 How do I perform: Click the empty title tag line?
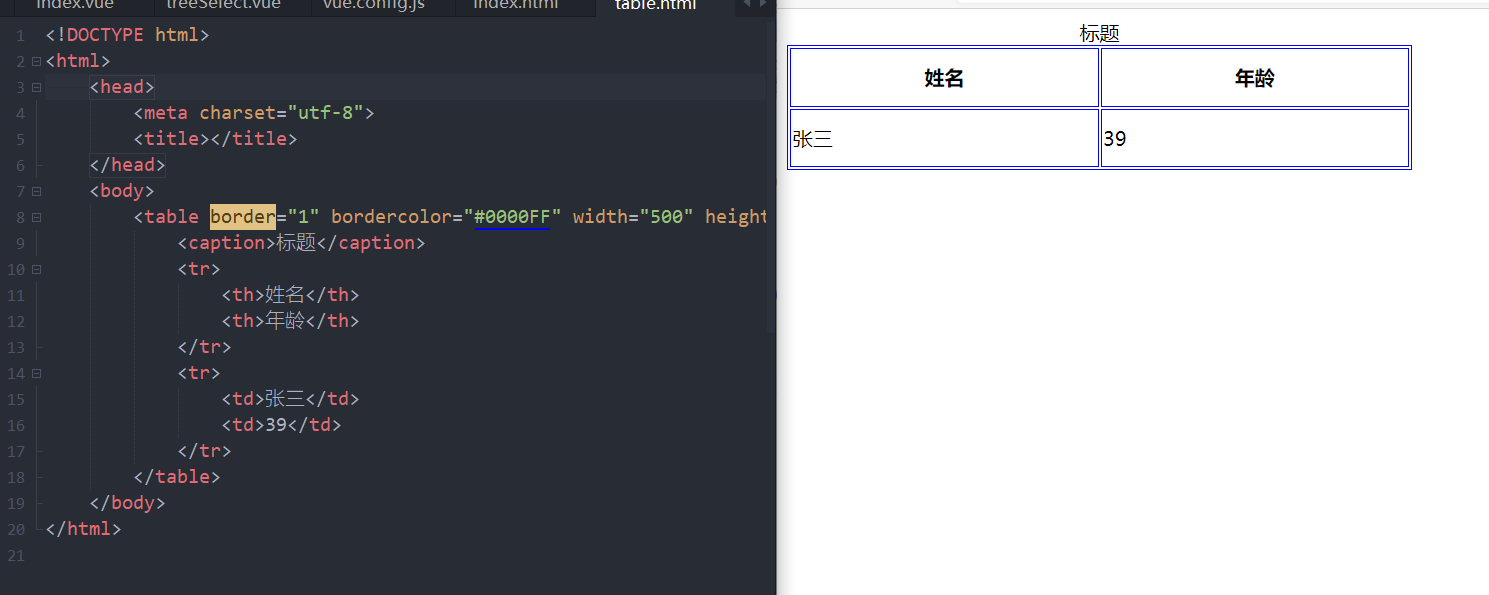tap(216, 139)
